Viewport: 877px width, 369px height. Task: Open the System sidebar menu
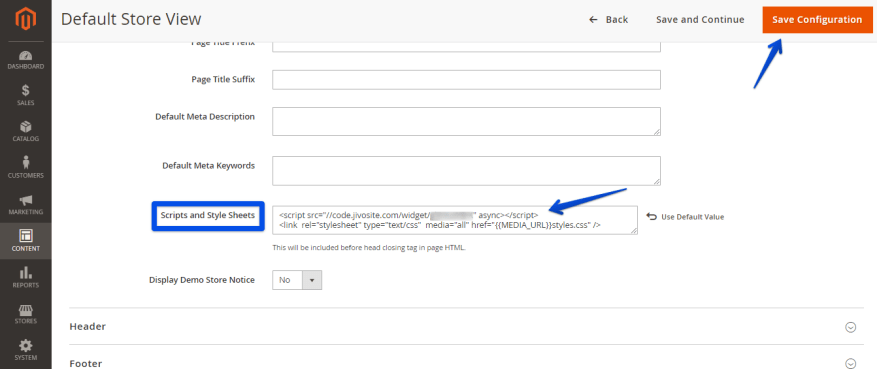tap(25, 350)
